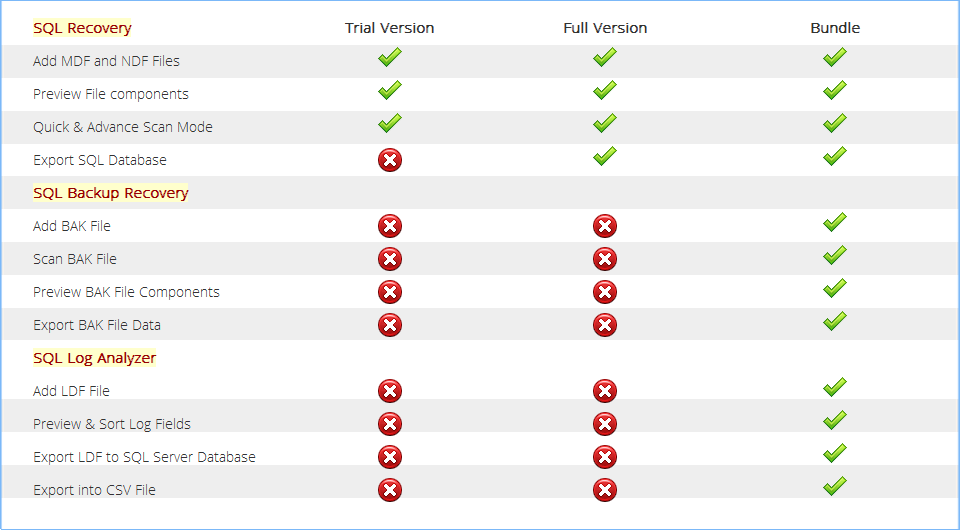Select the SQL Log Analyzer heading
Viewport: 960px width, 530px height.
95,358
